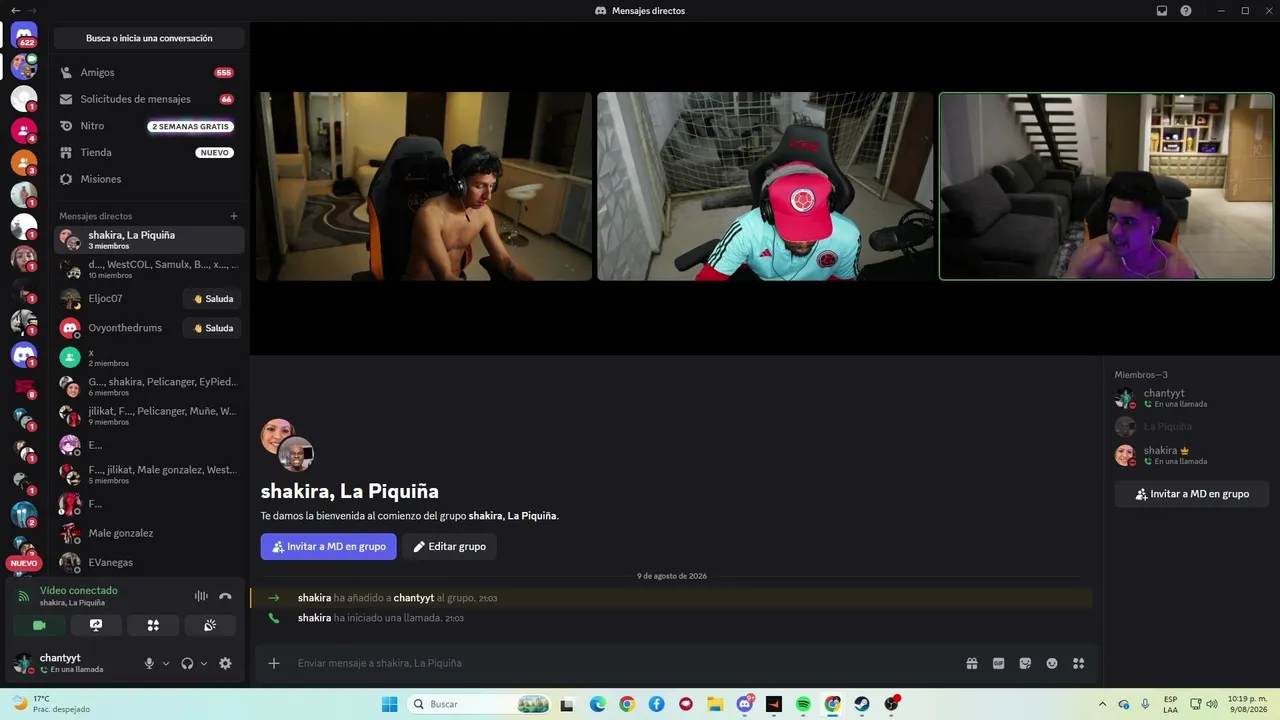Select member chantyyt in members list

click(x=1192, y=398)
